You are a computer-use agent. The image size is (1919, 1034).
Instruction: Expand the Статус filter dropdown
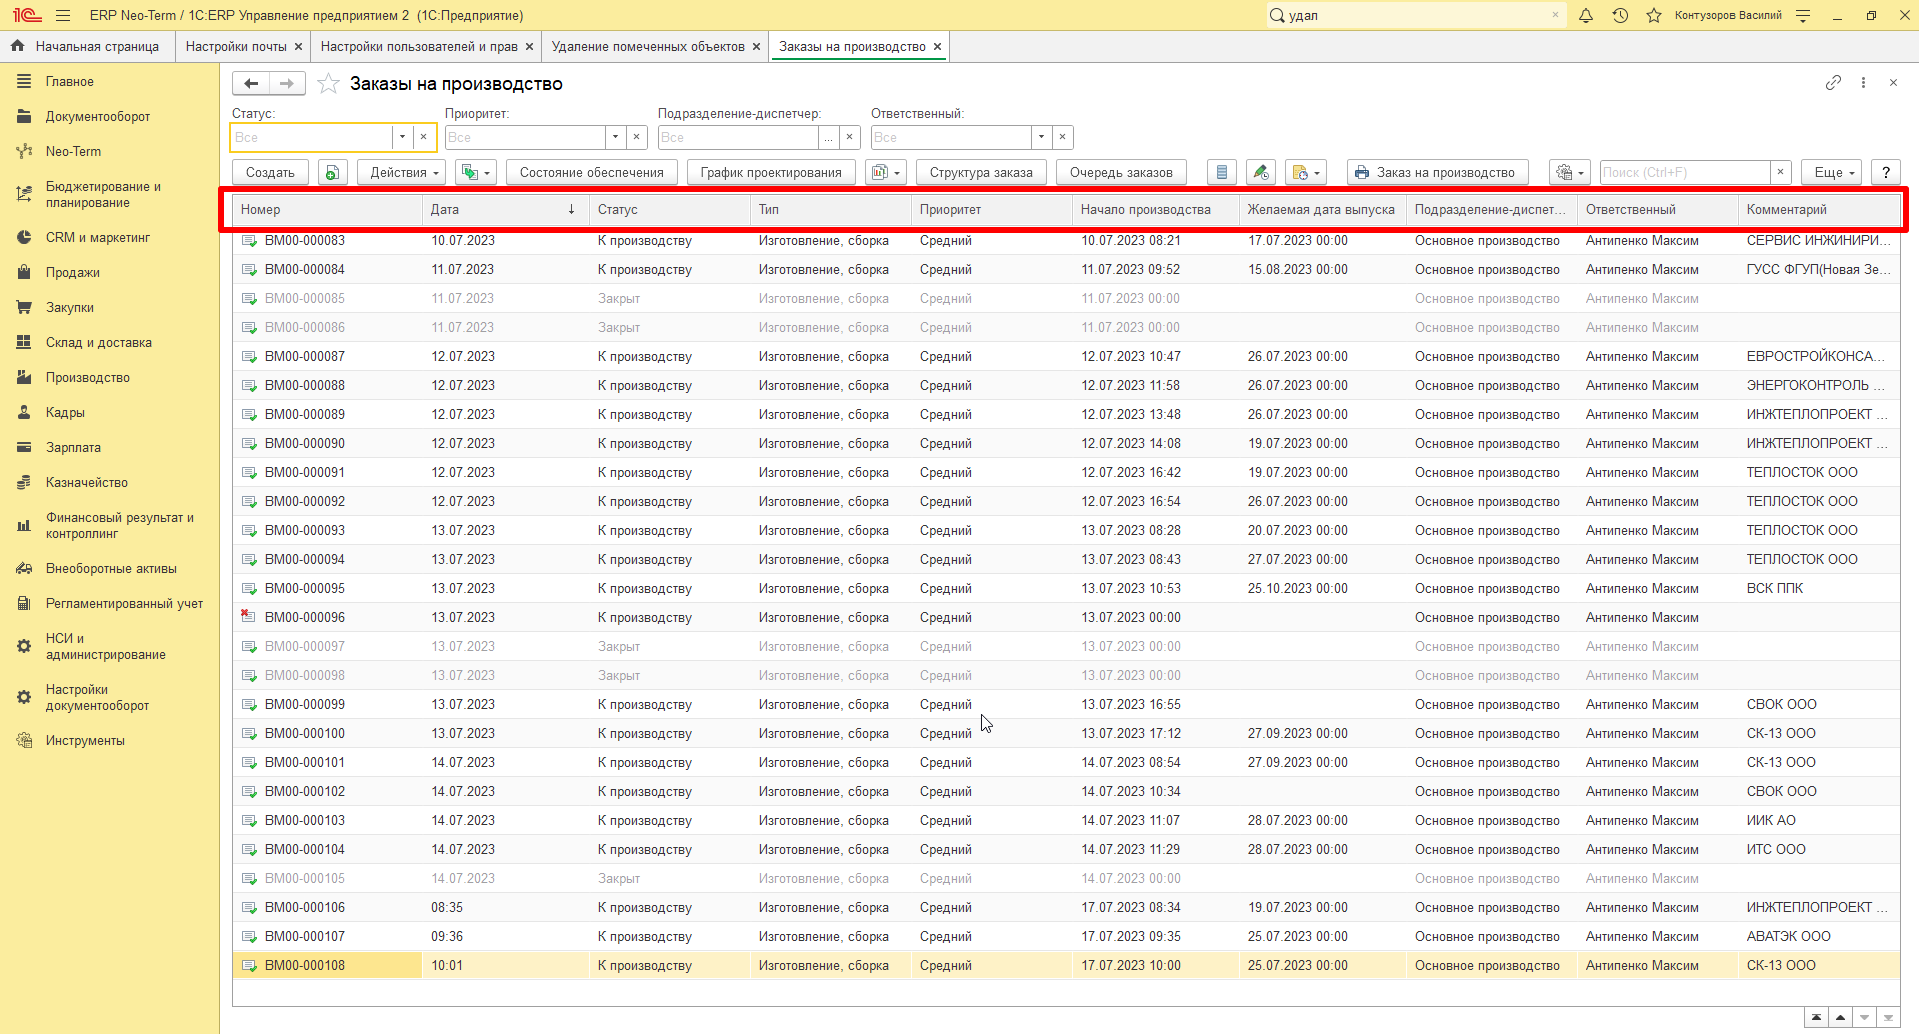point(402,137)
